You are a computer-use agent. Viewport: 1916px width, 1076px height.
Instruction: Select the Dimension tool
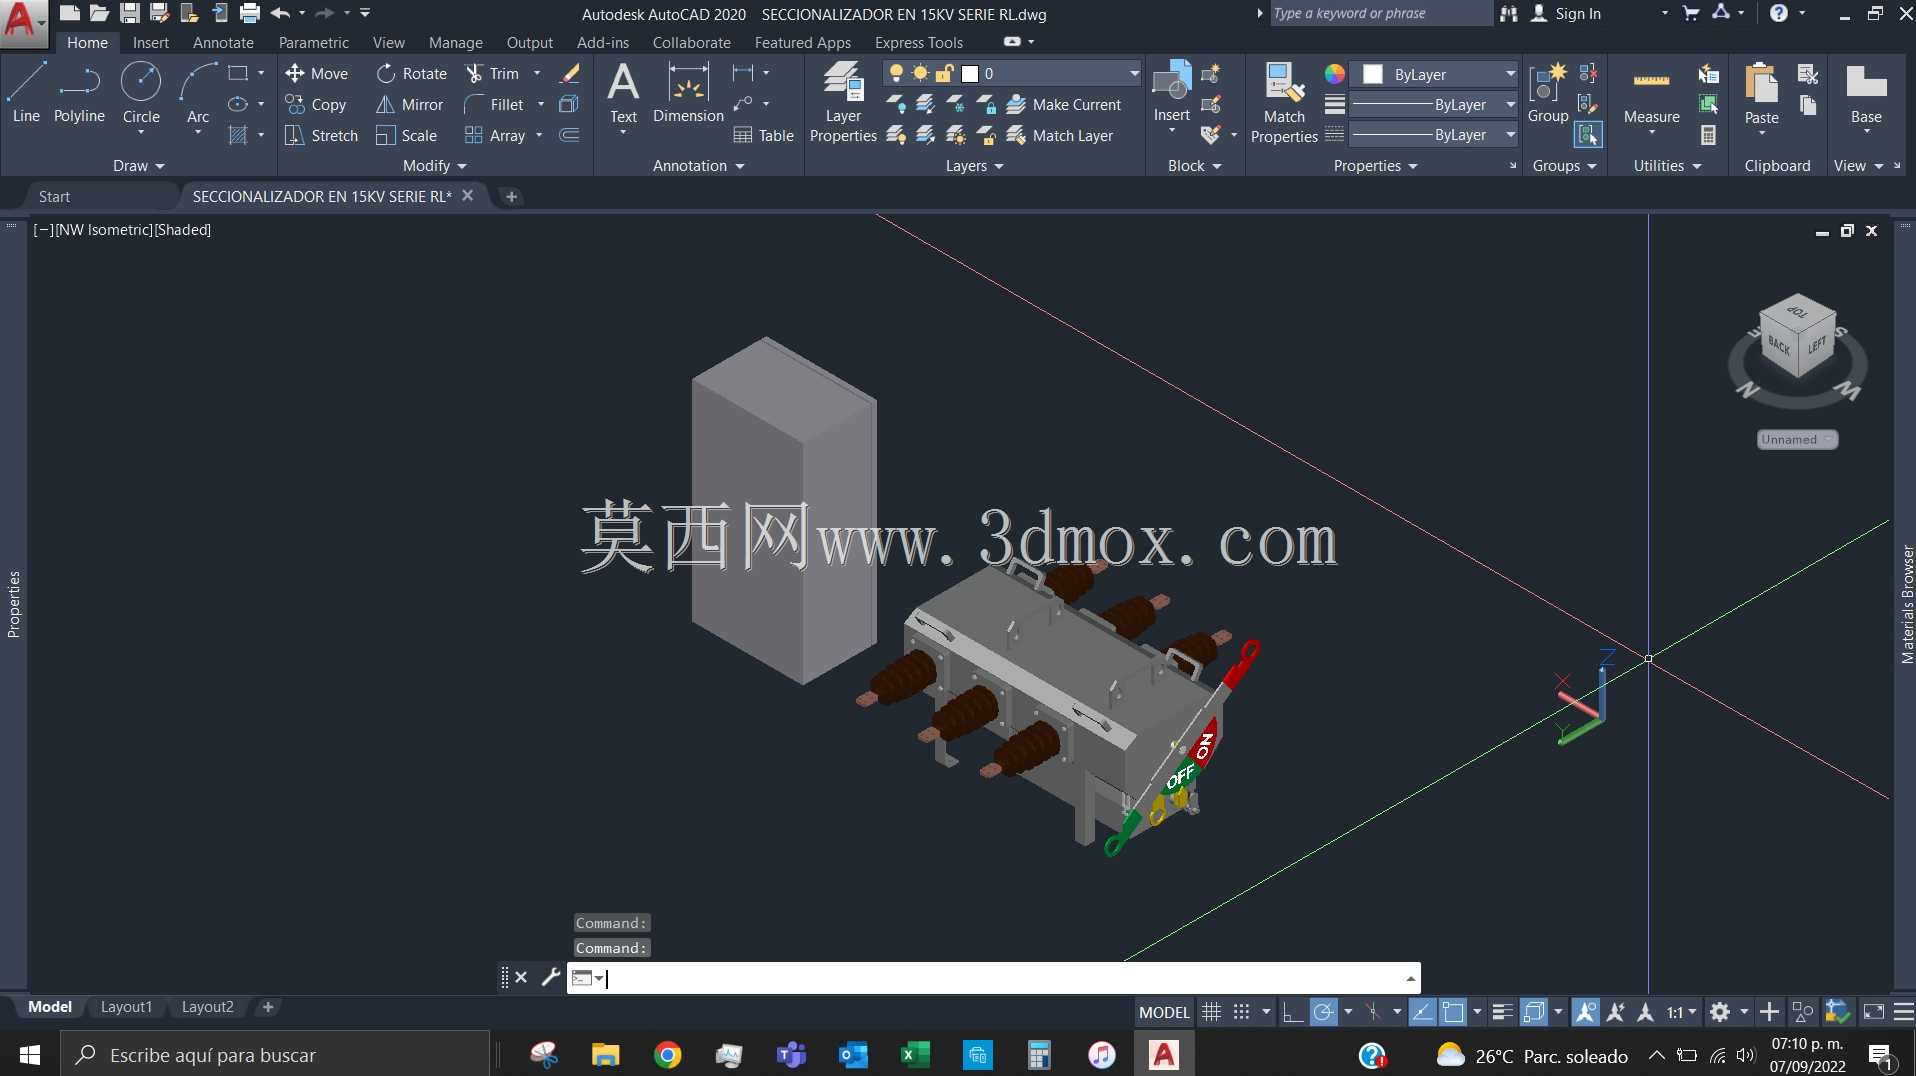click(x=688, y=92)
